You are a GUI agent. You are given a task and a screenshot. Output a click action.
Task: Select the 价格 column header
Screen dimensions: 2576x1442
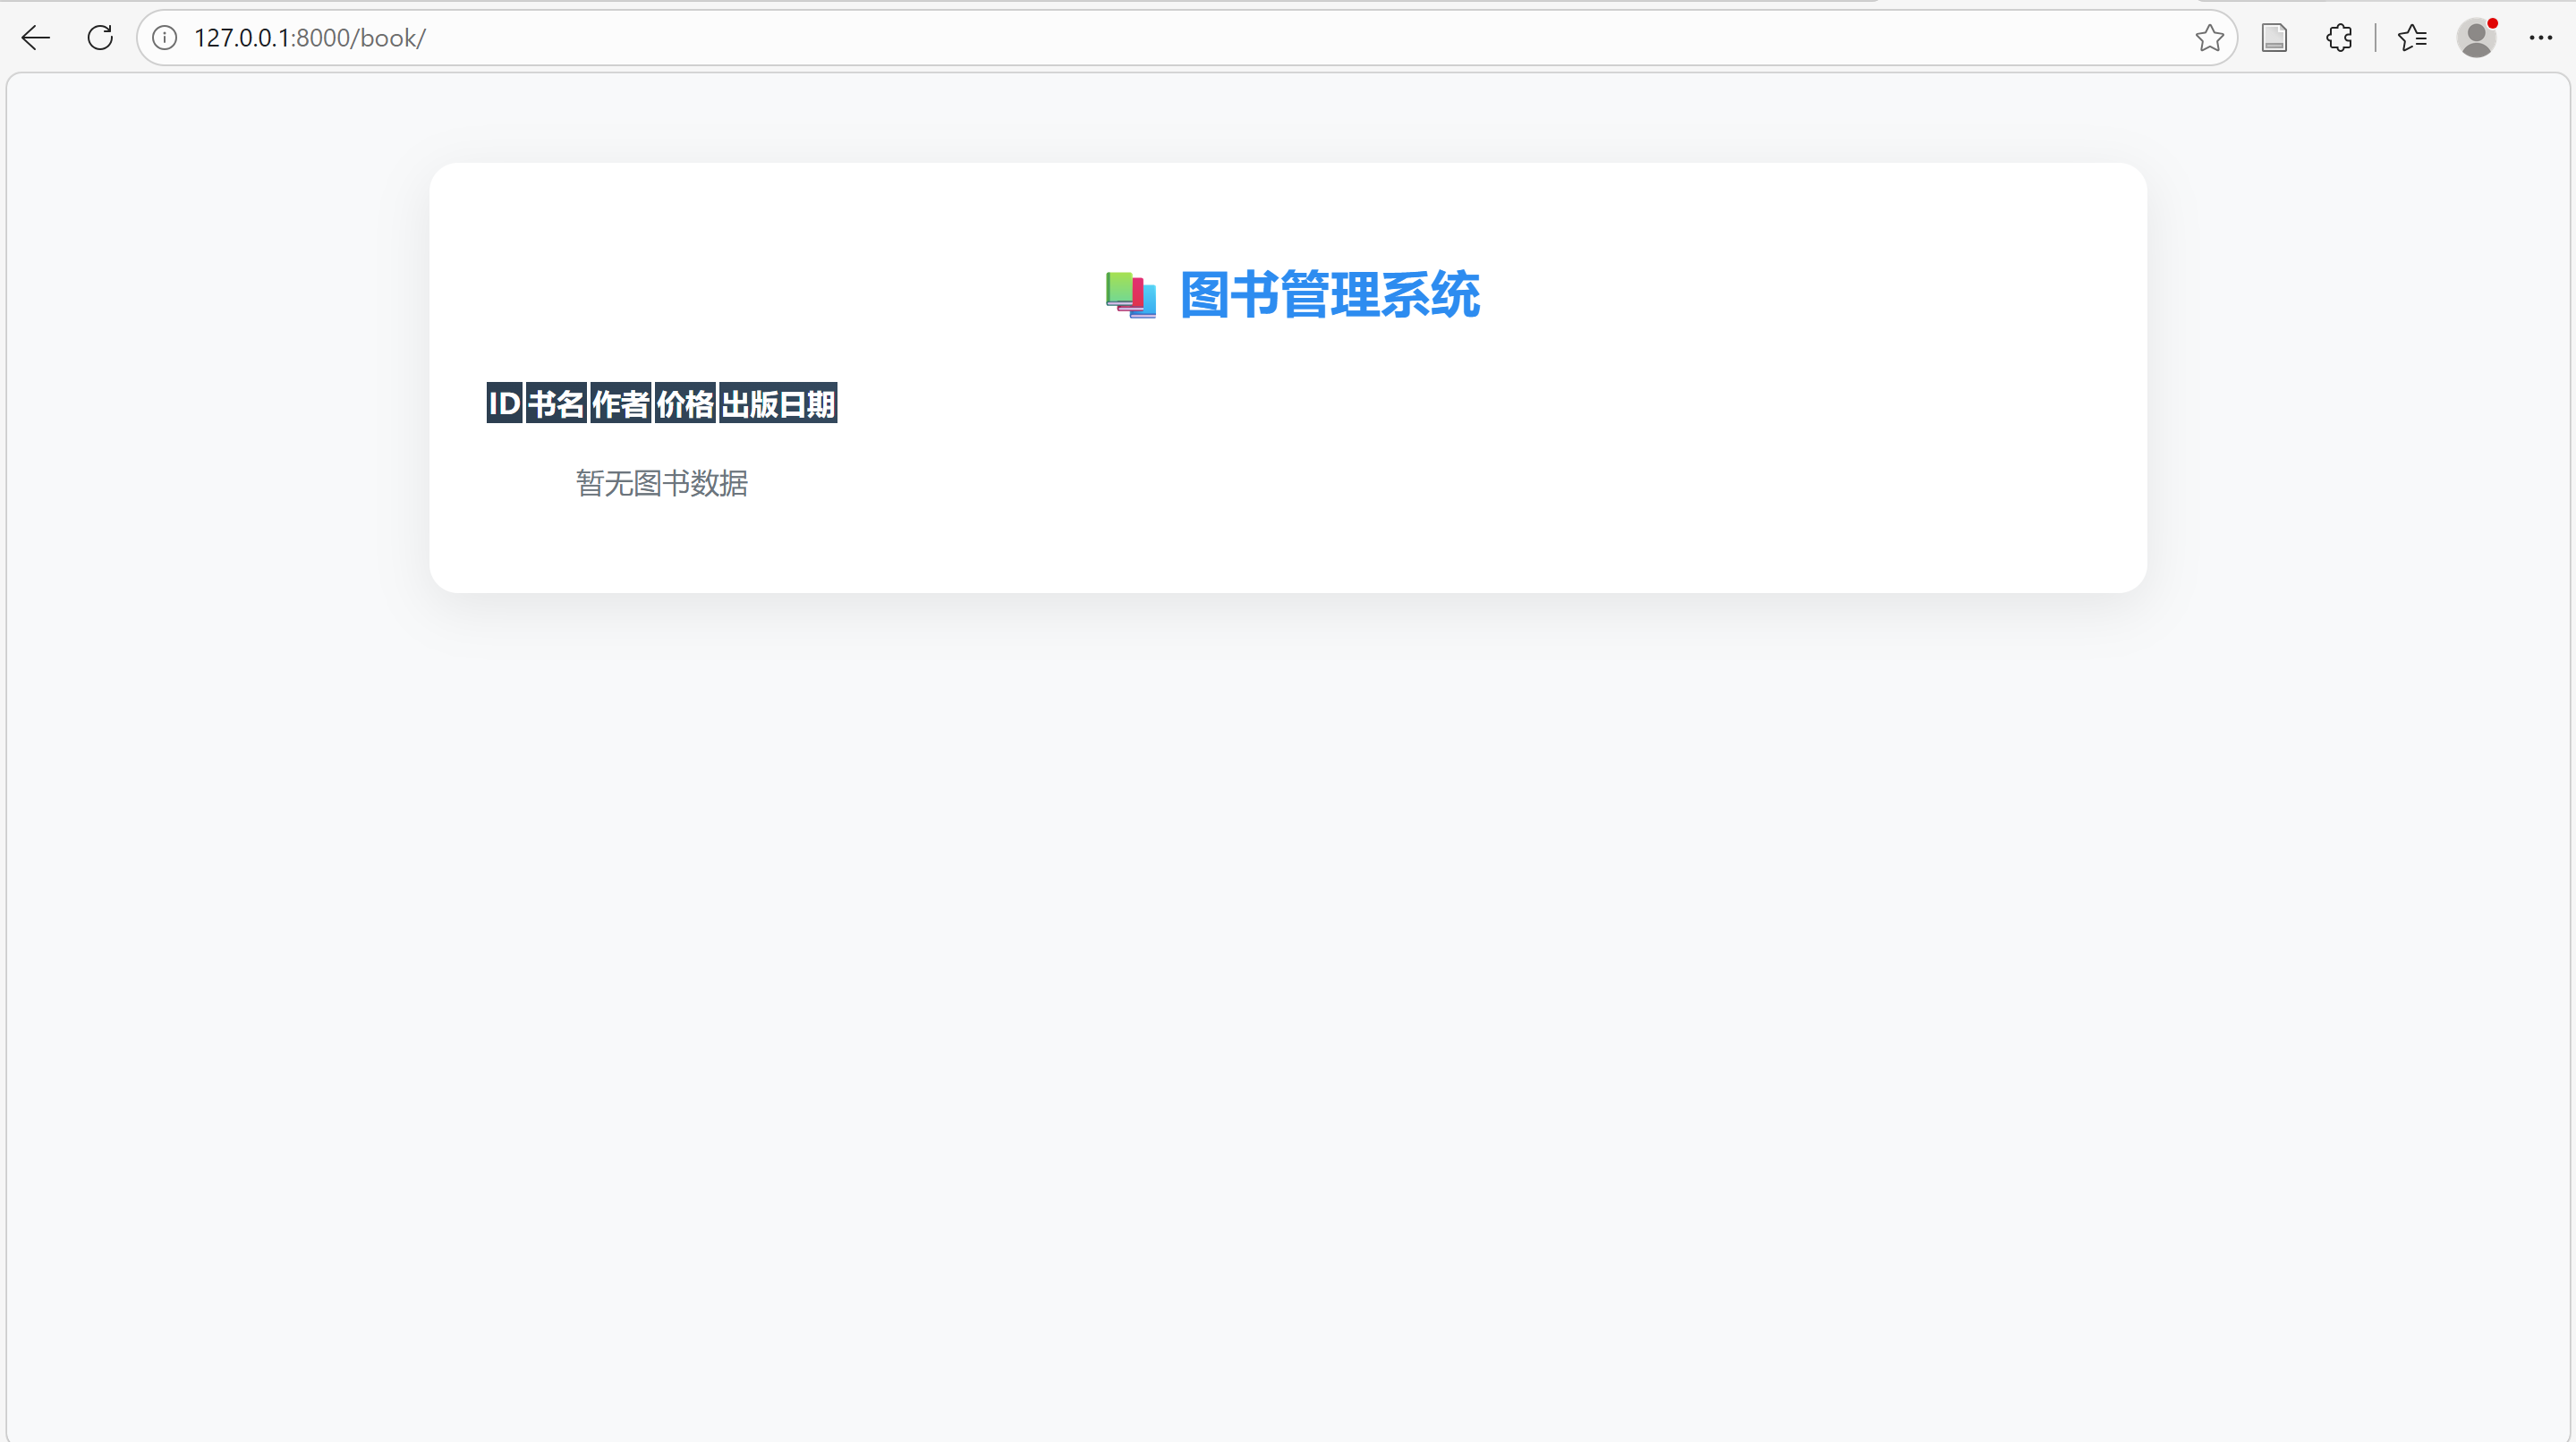pos(685,404)
